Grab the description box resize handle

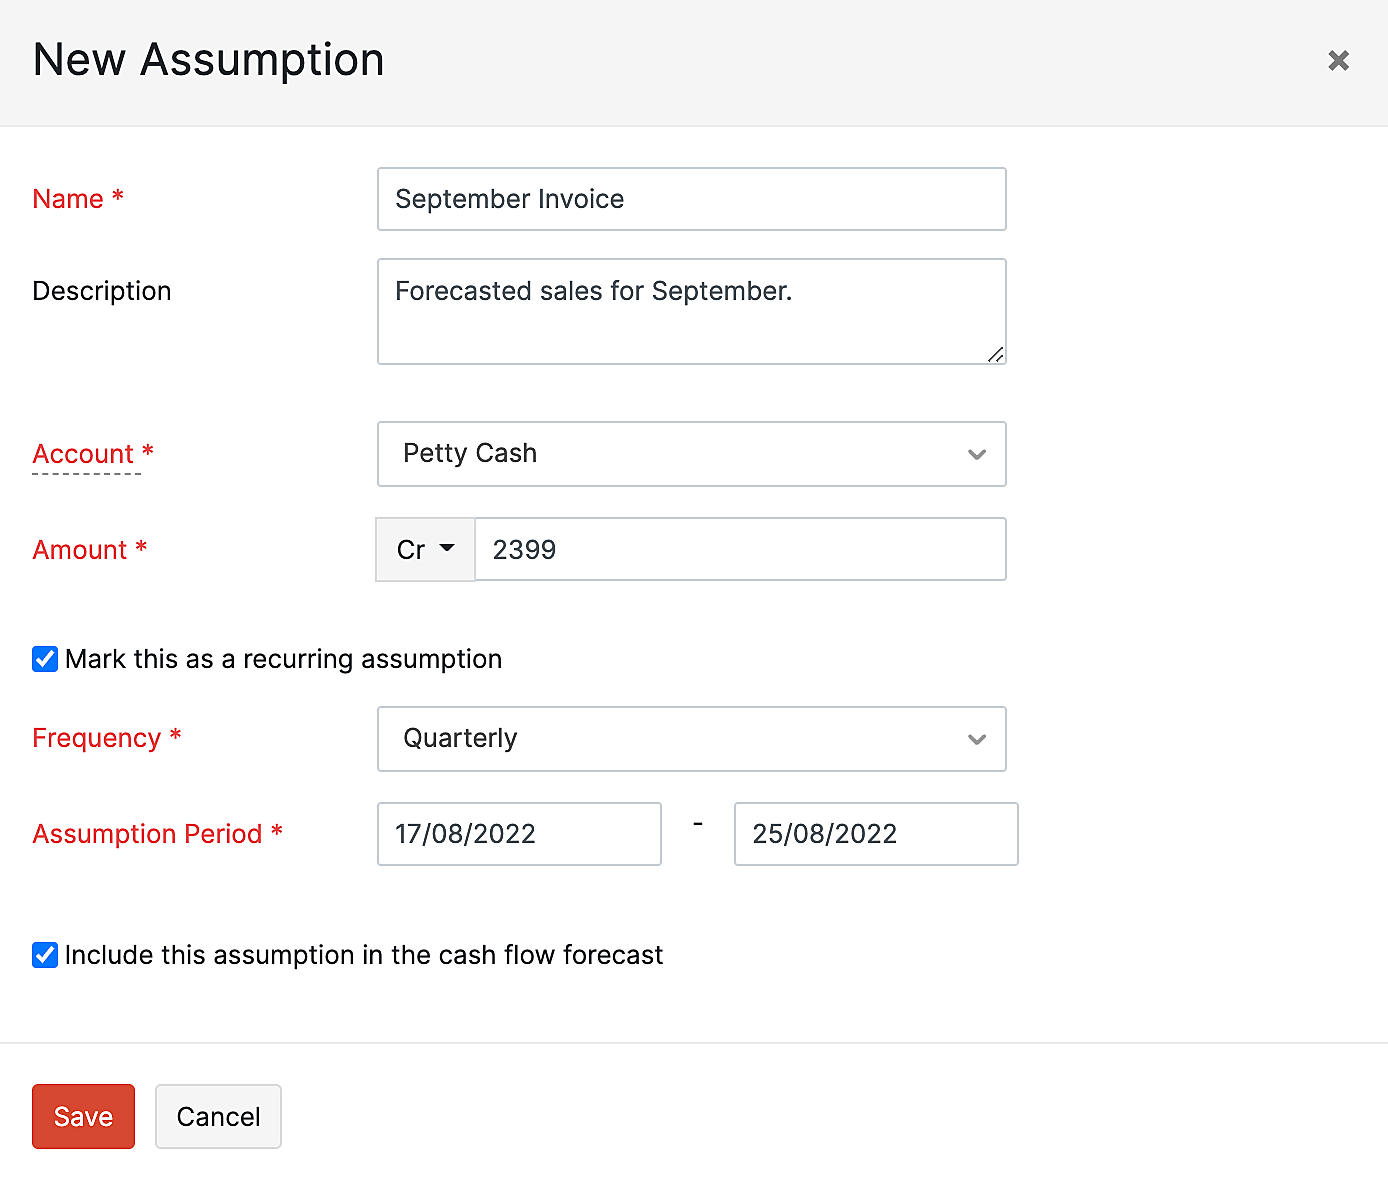click(995, 354)
